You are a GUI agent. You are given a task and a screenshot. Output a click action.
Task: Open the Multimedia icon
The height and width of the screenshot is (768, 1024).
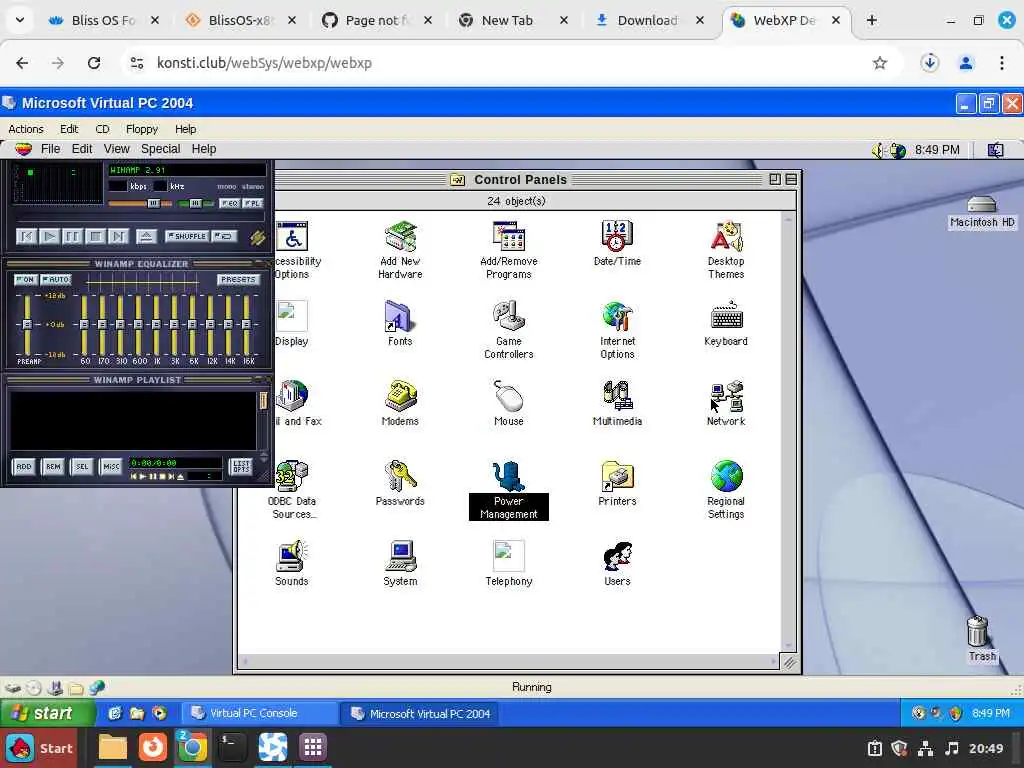pyautogui.click(x=617, y=403)
